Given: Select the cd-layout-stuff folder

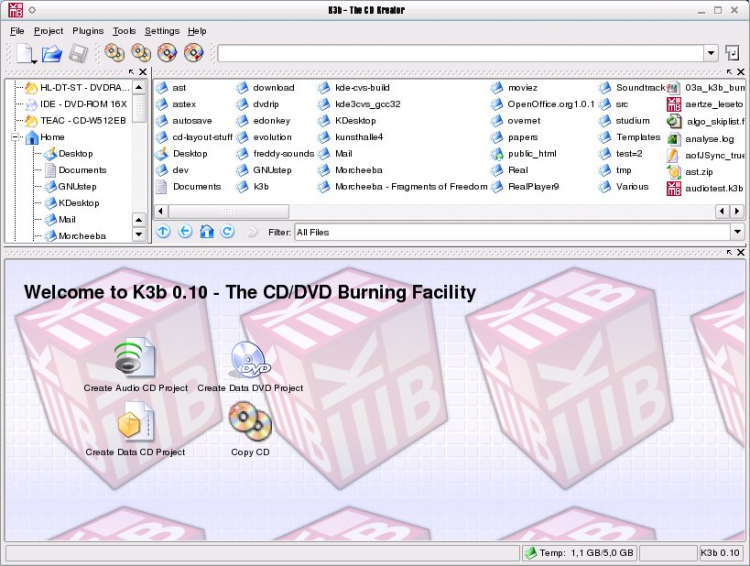Looking at the screenshot, I should (194, 137).
